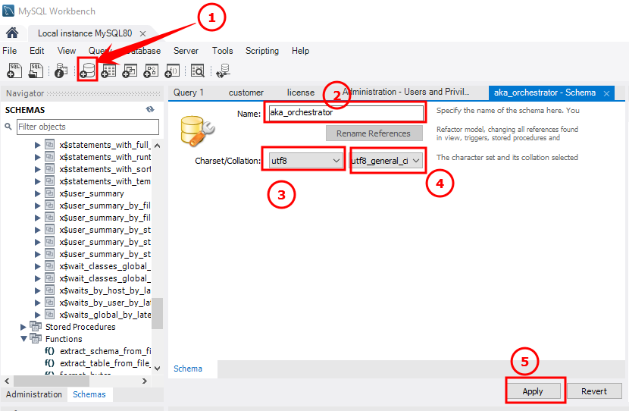Click the Filter objects search box

click(x=87, y=127)
